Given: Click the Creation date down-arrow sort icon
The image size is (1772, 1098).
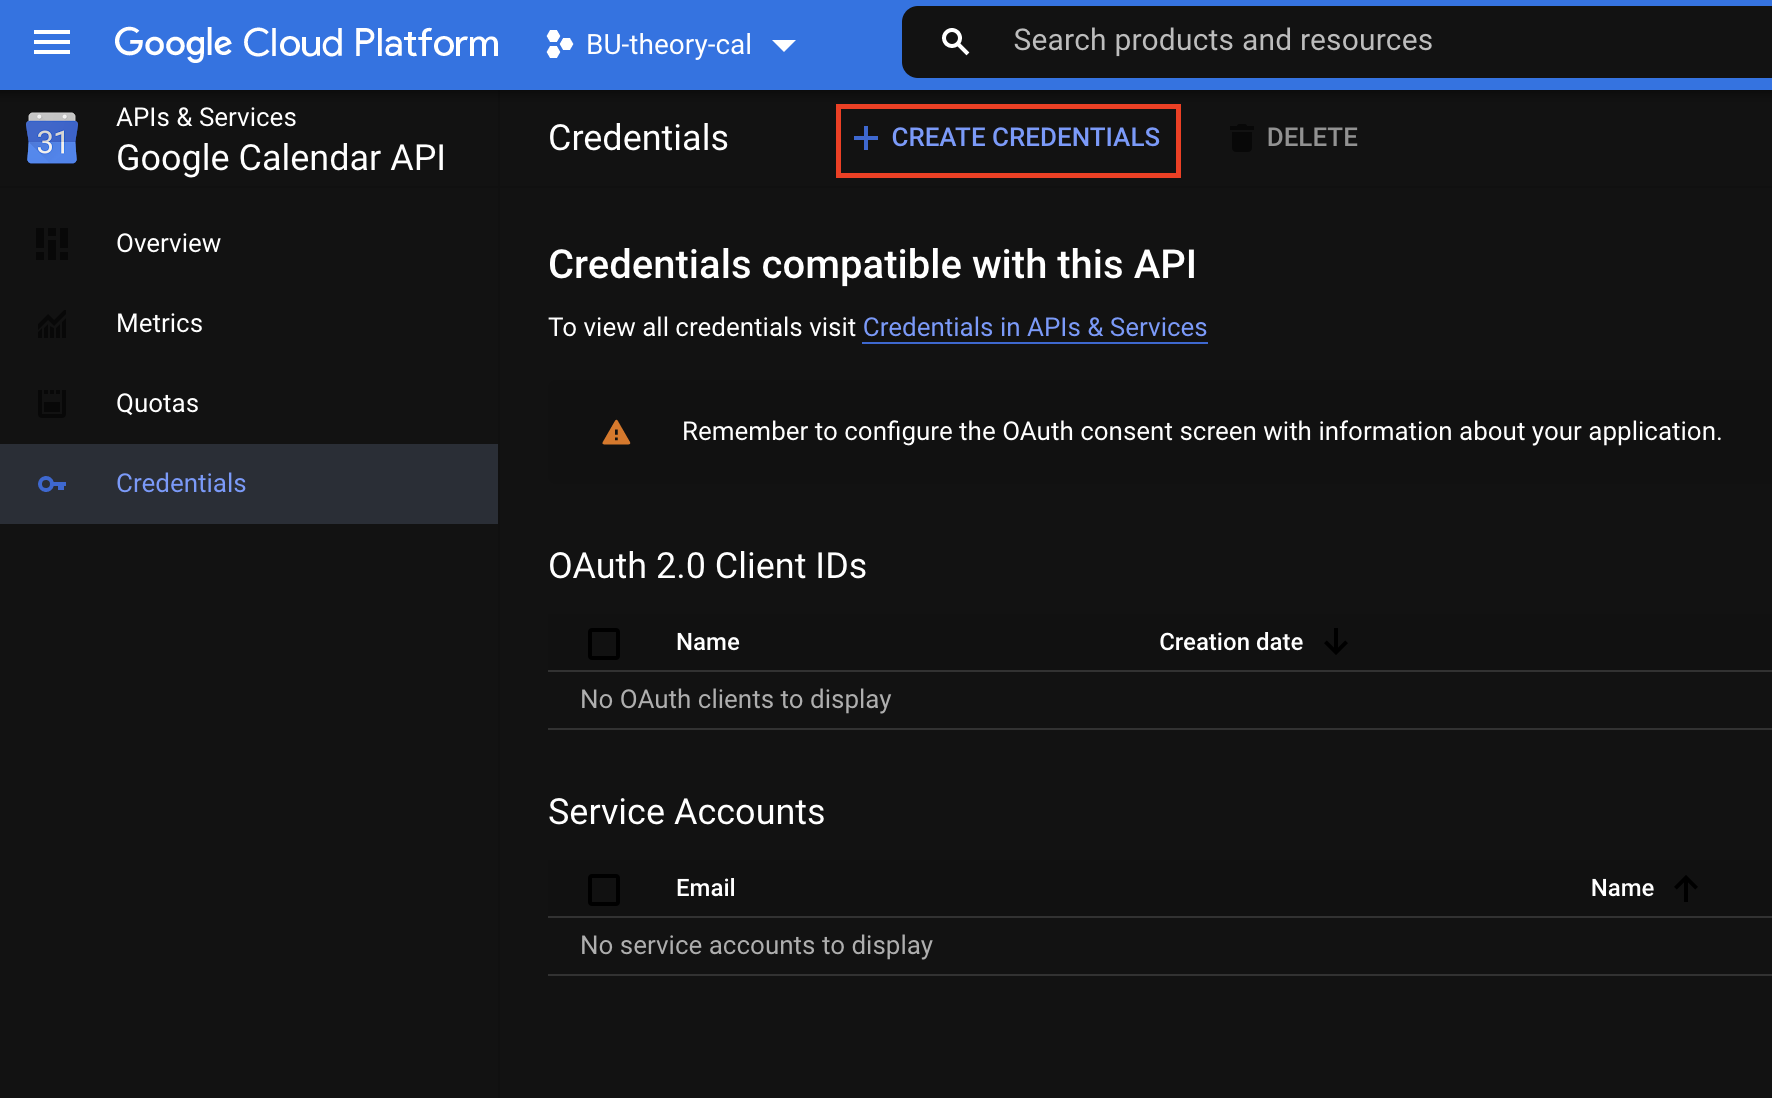Looking at the screenshot, I should [1336, 642].
